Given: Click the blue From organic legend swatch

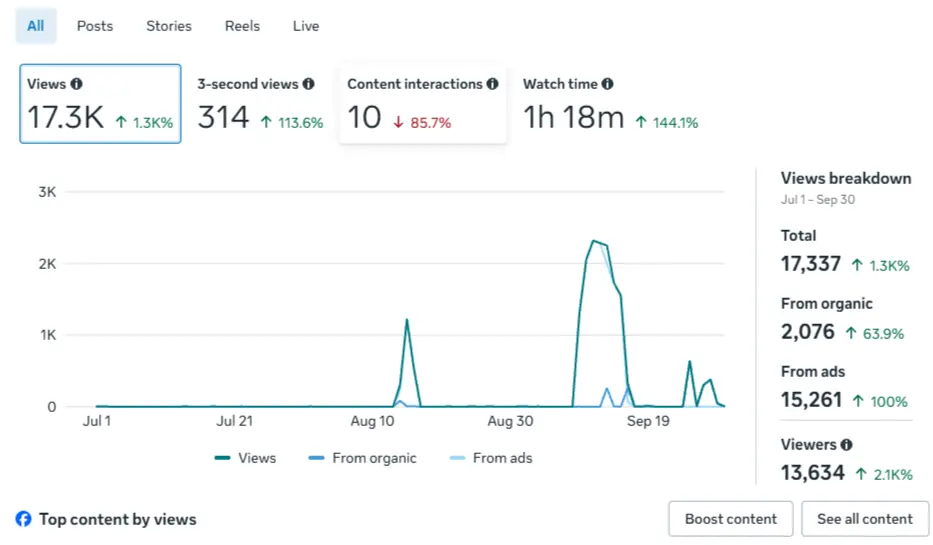Looking at the screenshot, I should pyautogui.click(x=317, y=458).
